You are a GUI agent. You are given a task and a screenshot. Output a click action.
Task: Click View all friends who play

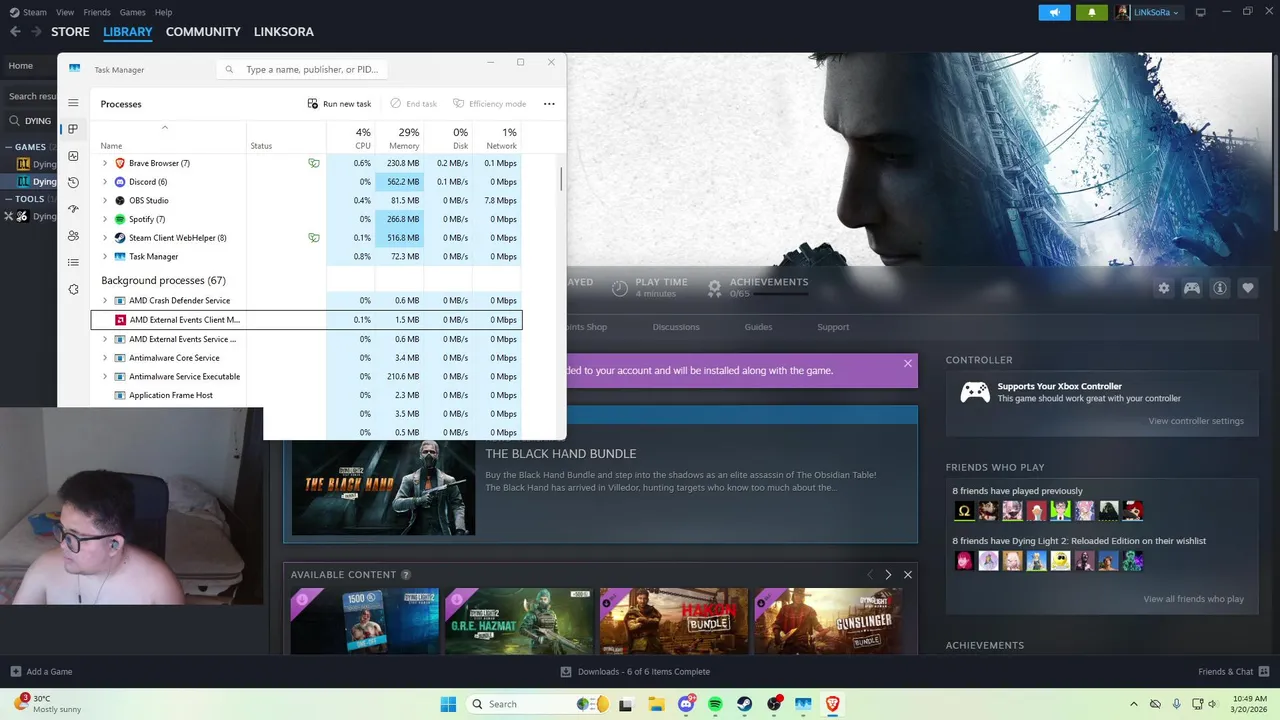click(x=1193, y=599)
